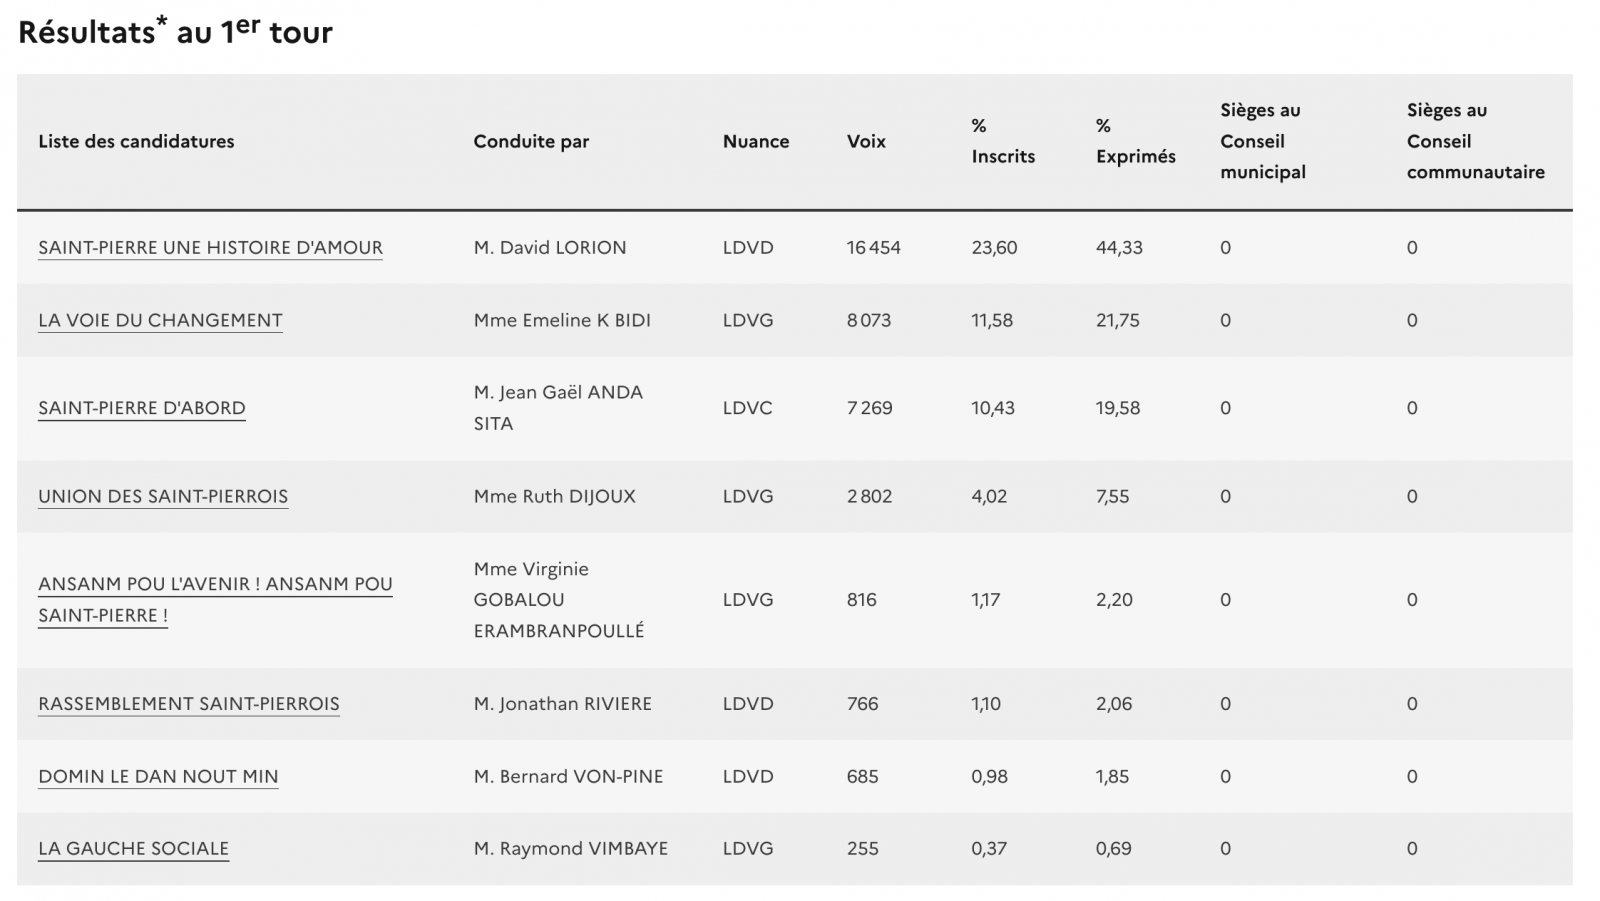The width and height of the screenshot is (1600, 901).
Task: Open the ANSANM POU L'AVENIR list link
Action: point(215,585)
